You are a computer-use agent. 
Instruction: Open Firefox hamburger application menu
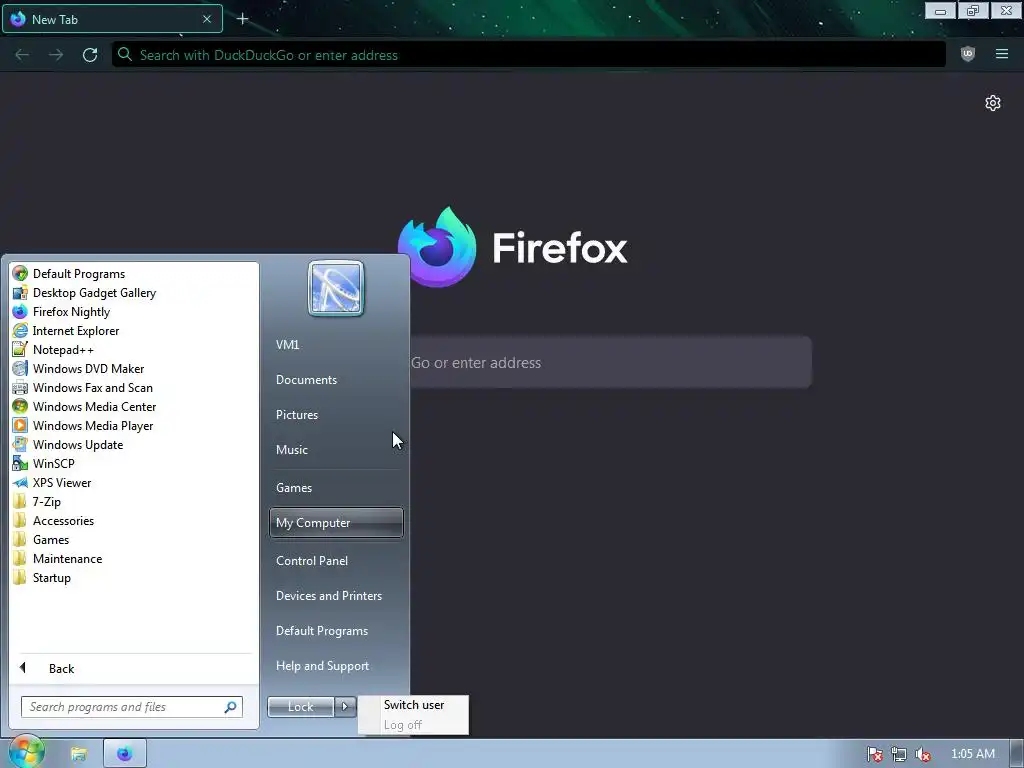pos(1002,54)
